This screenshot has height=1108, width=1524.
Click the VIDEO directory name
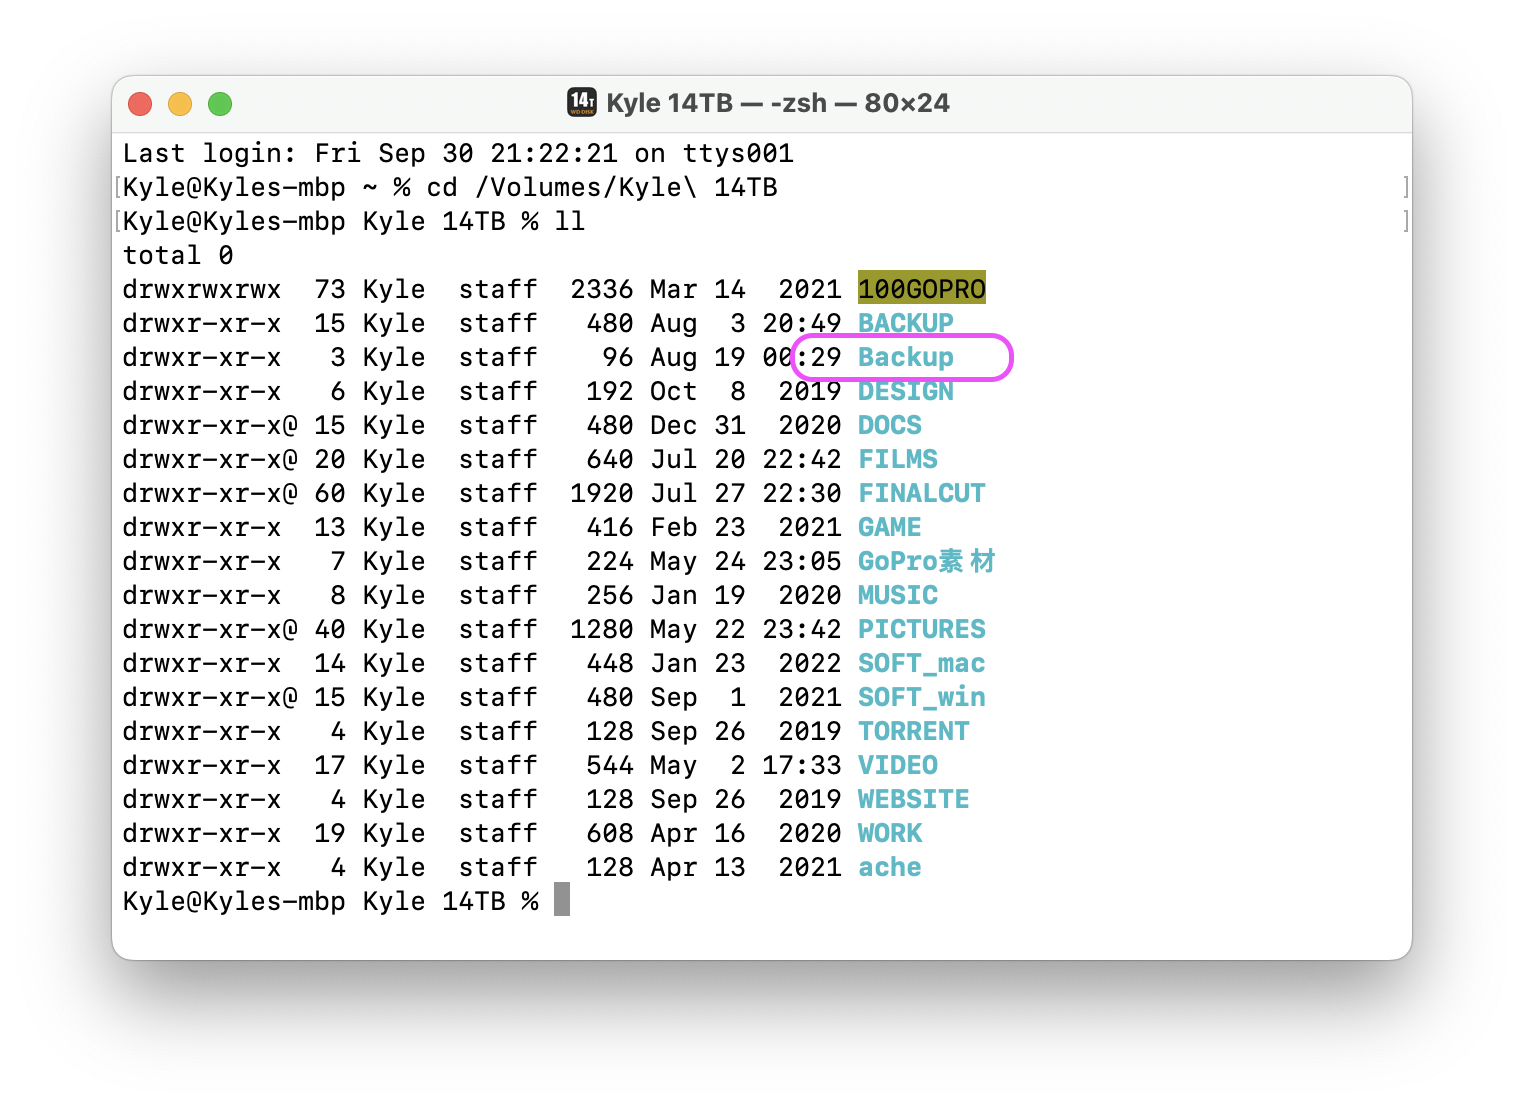click(898, 765)
